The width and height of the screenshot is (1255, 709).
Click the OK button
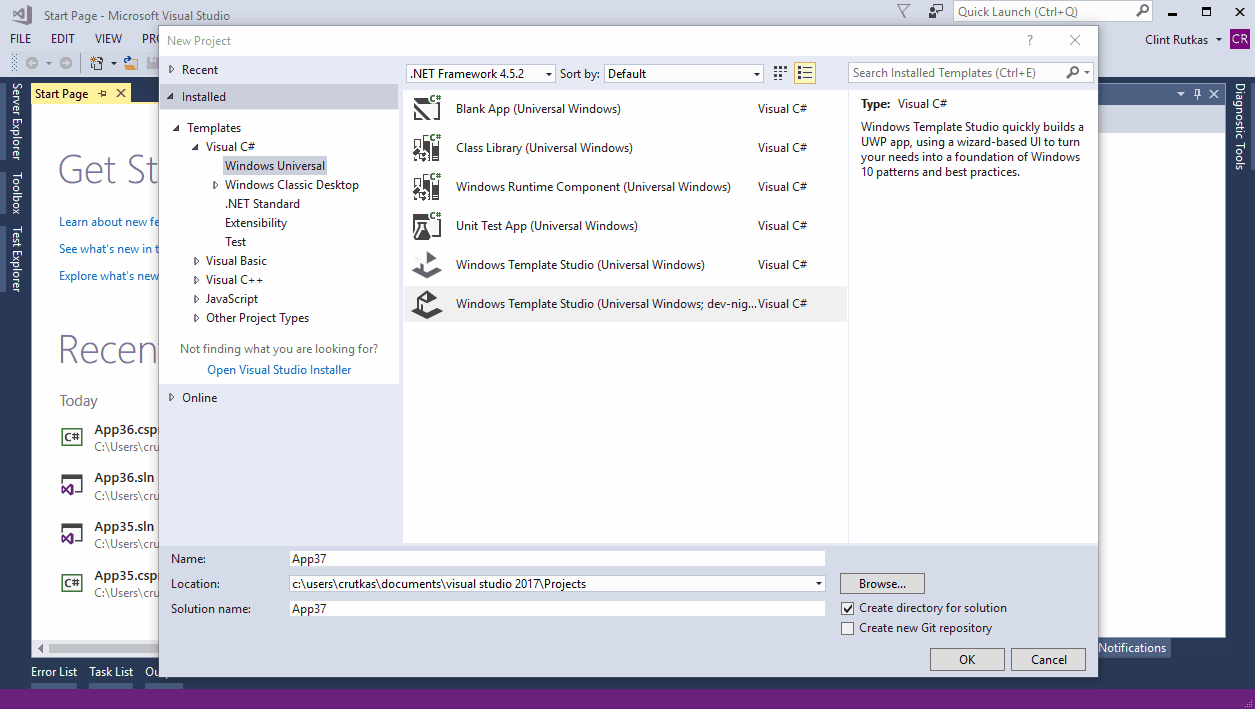point(967,659)
